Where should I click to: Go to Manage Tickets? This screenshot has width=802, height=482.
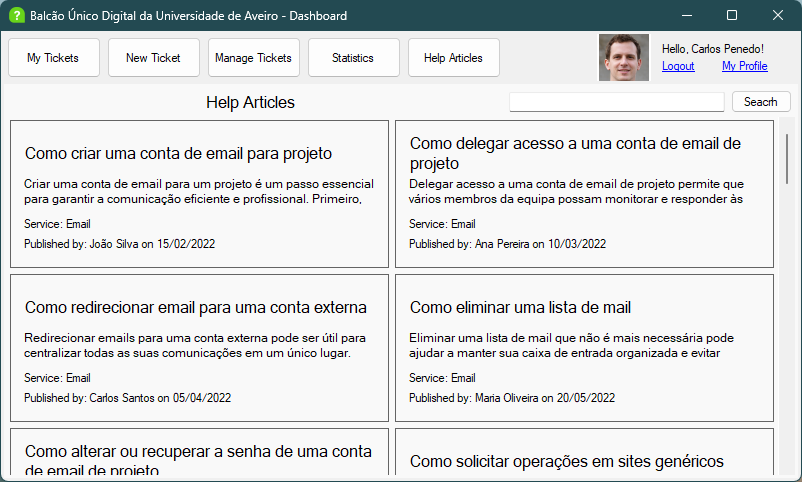point(254,58)
